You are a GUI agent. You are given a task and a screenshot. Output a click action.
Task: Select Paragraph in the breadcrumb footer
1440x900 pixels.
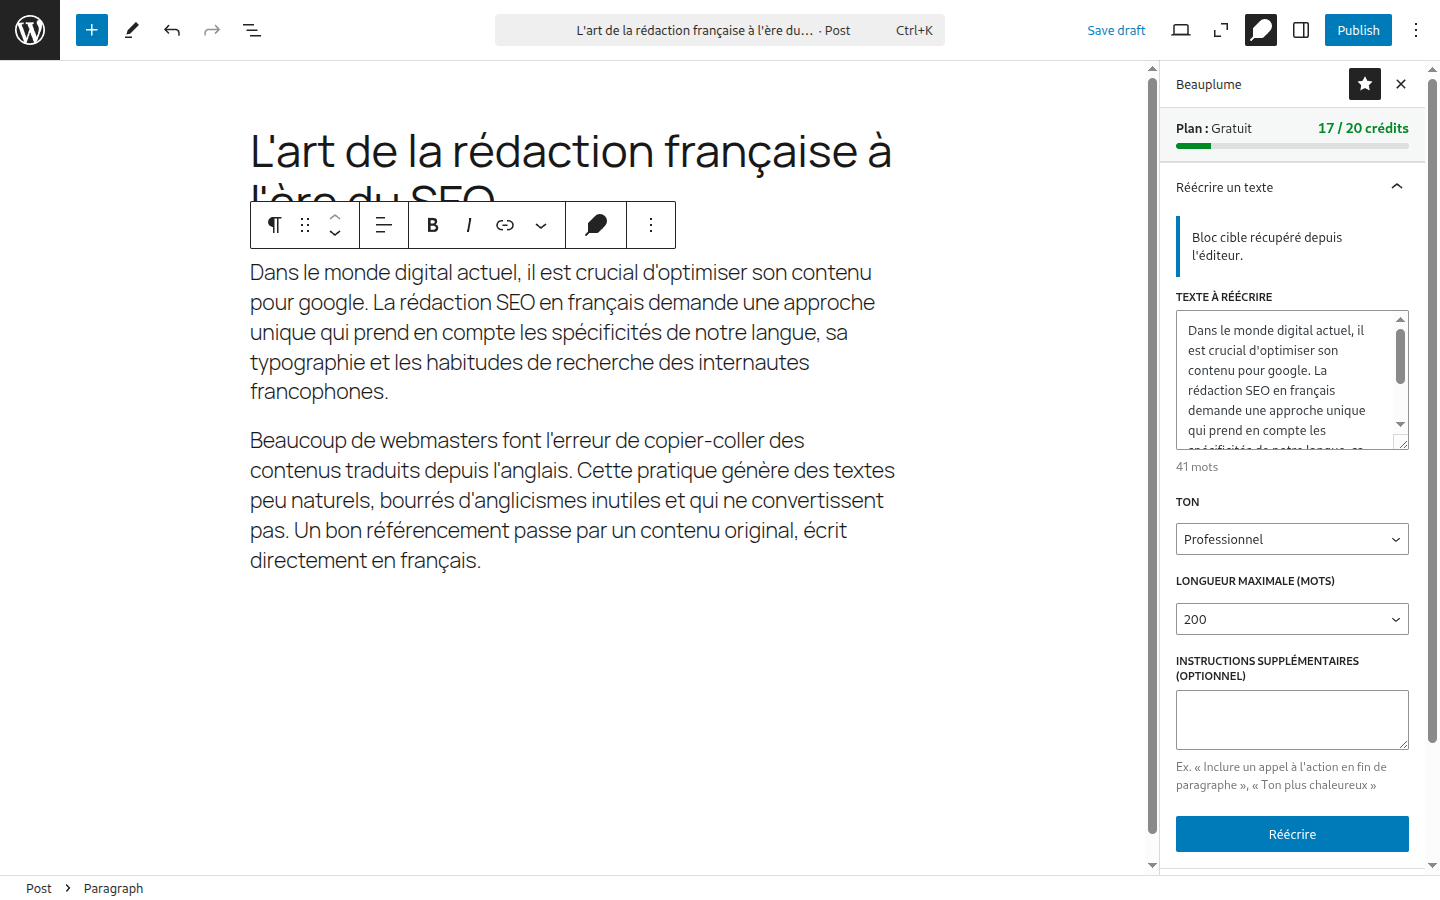point(113,888)
